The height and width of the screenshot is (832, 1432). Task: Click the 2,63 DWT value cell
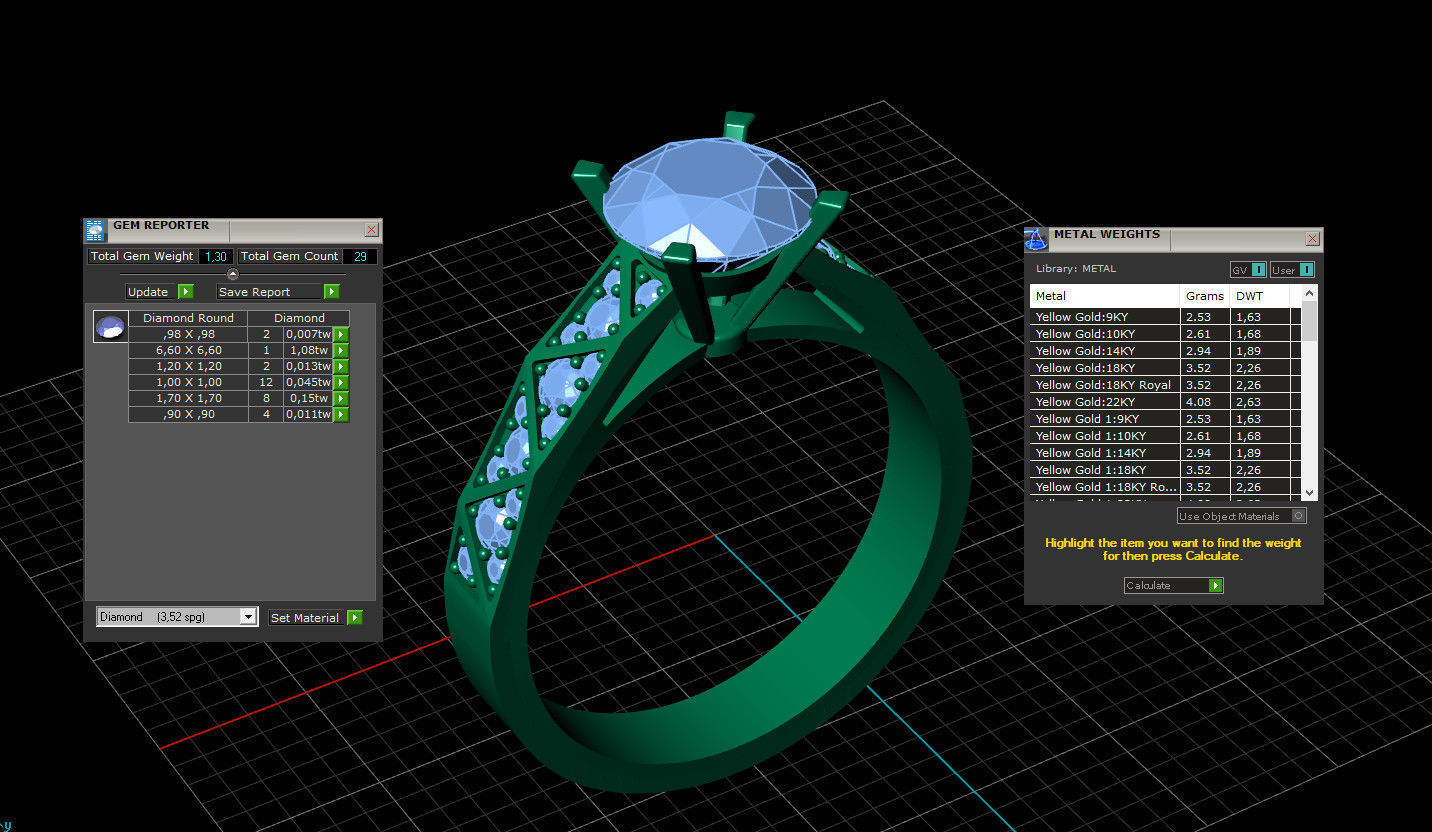point(1260,402)
